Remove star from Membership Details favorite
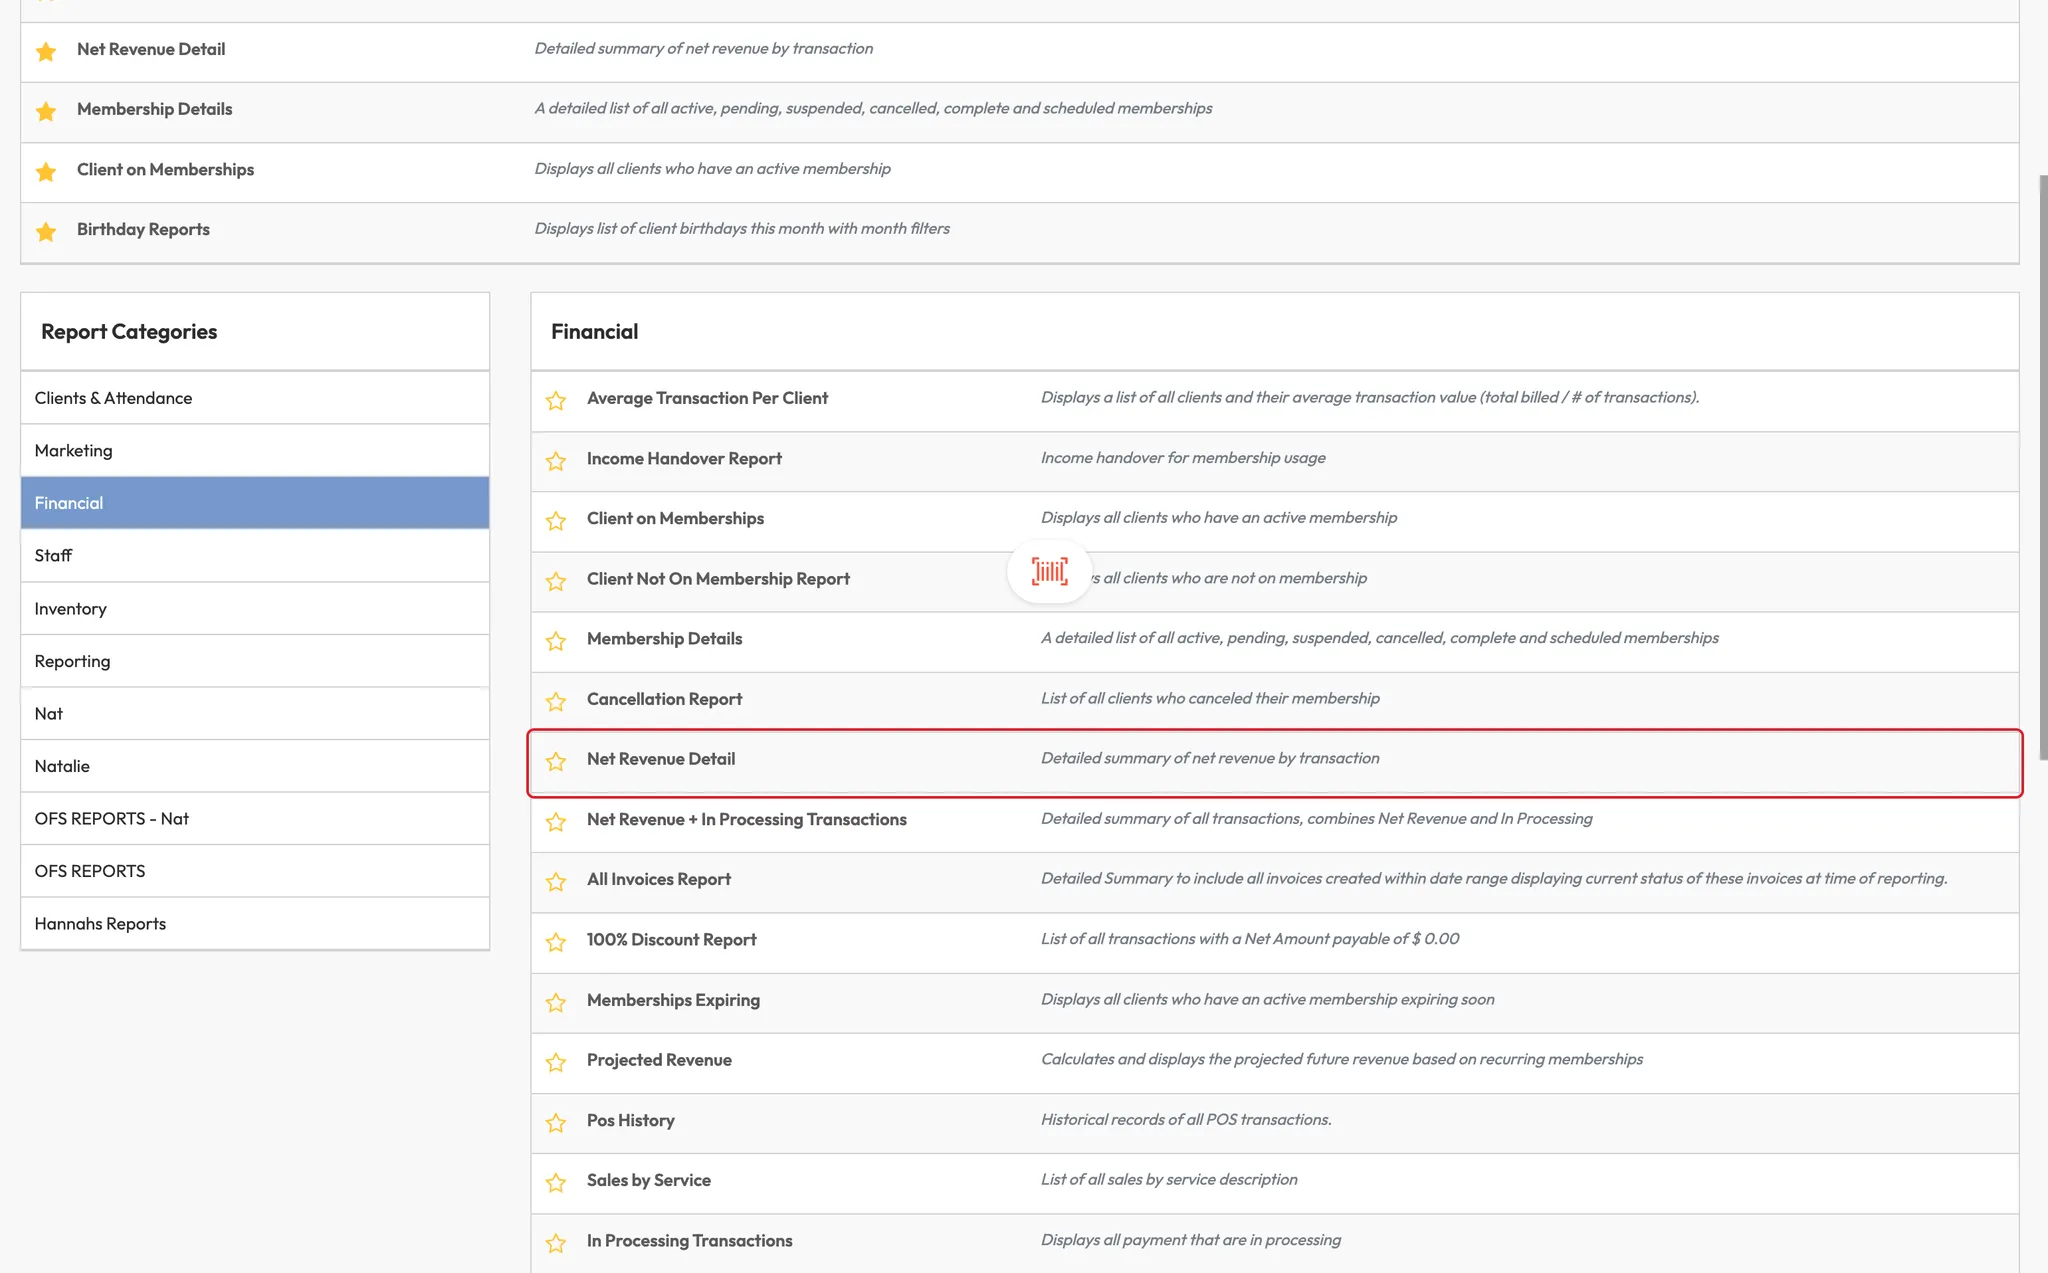The width and height of the screenshot is (2048, 1273). point(46,111)
